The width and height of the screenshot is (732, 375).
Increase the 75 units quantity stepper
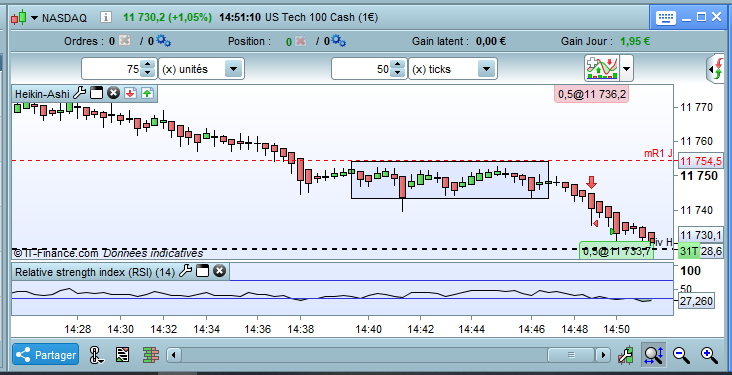tap(148, 65)
